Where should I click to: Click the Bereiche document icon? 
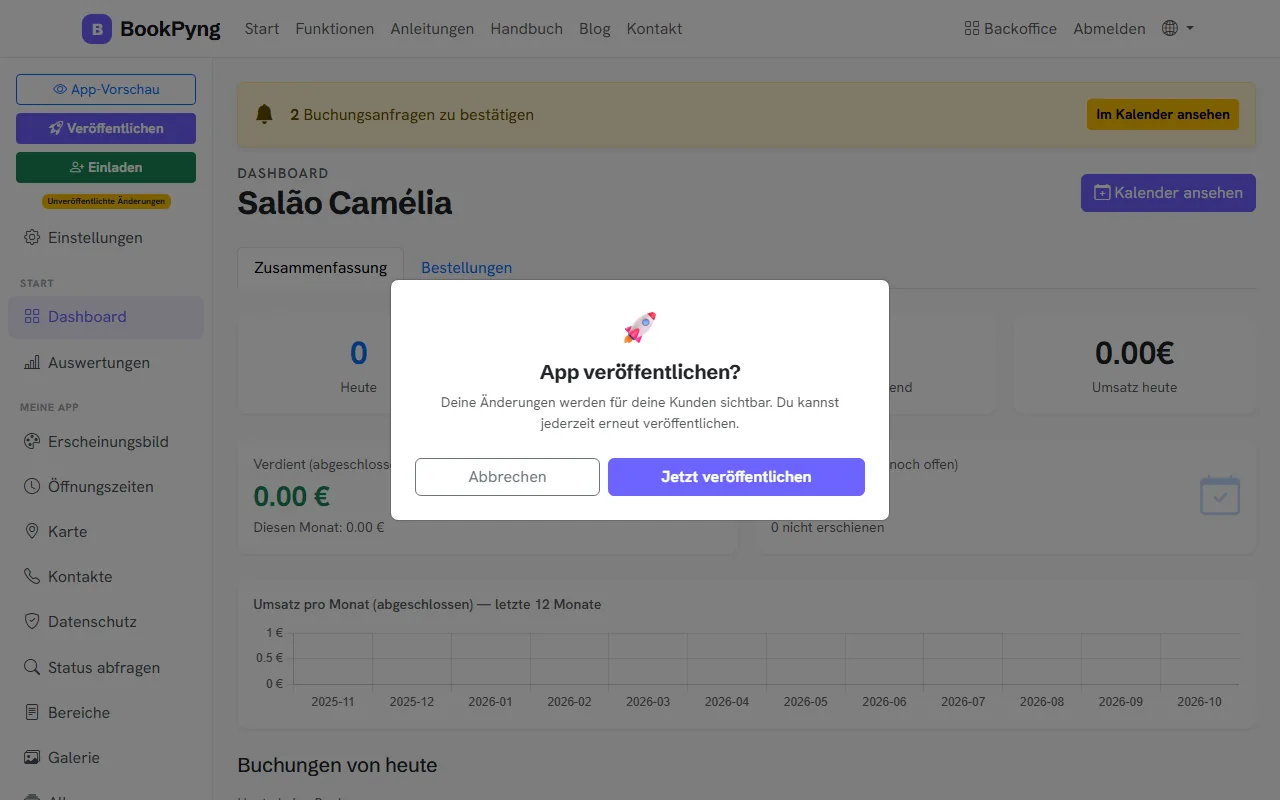point(32,713)
